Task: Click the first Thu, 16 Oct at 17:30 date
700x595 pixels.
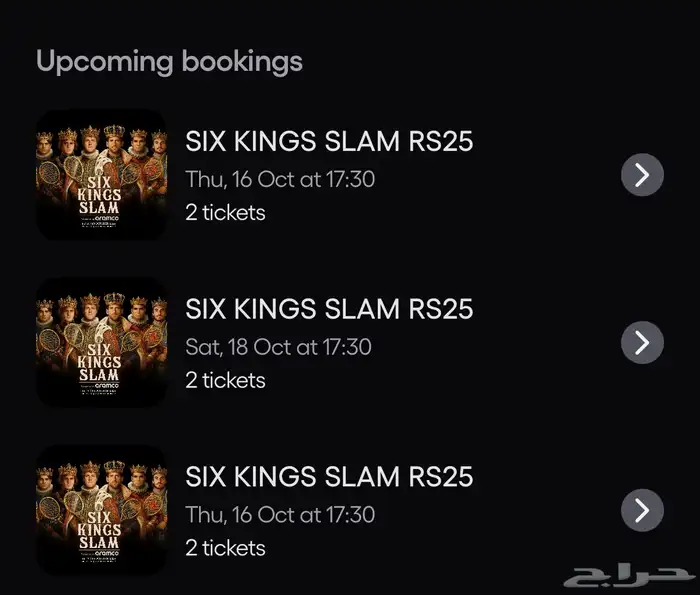Action: pyautogui.click(x=280, y=180)
